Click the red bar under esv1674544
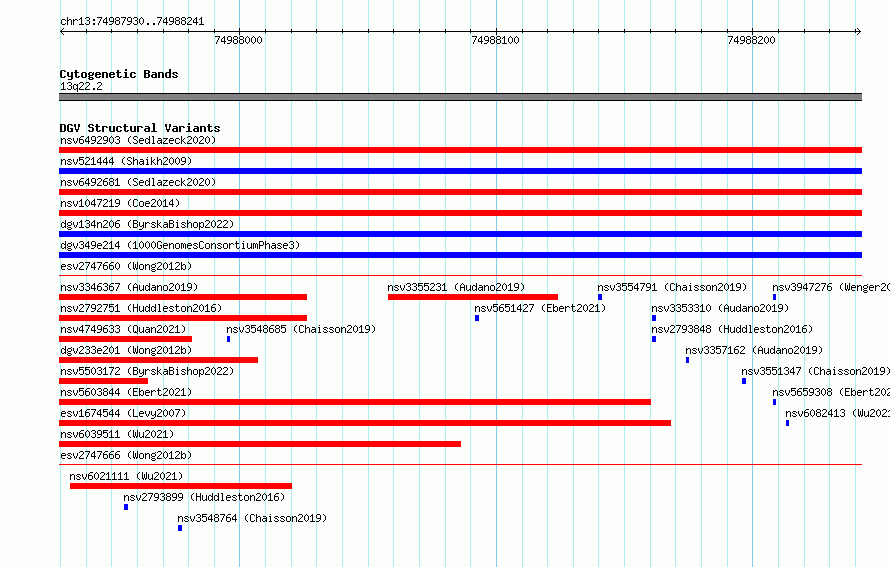This screenshot has width=890, height=567. 365,423
